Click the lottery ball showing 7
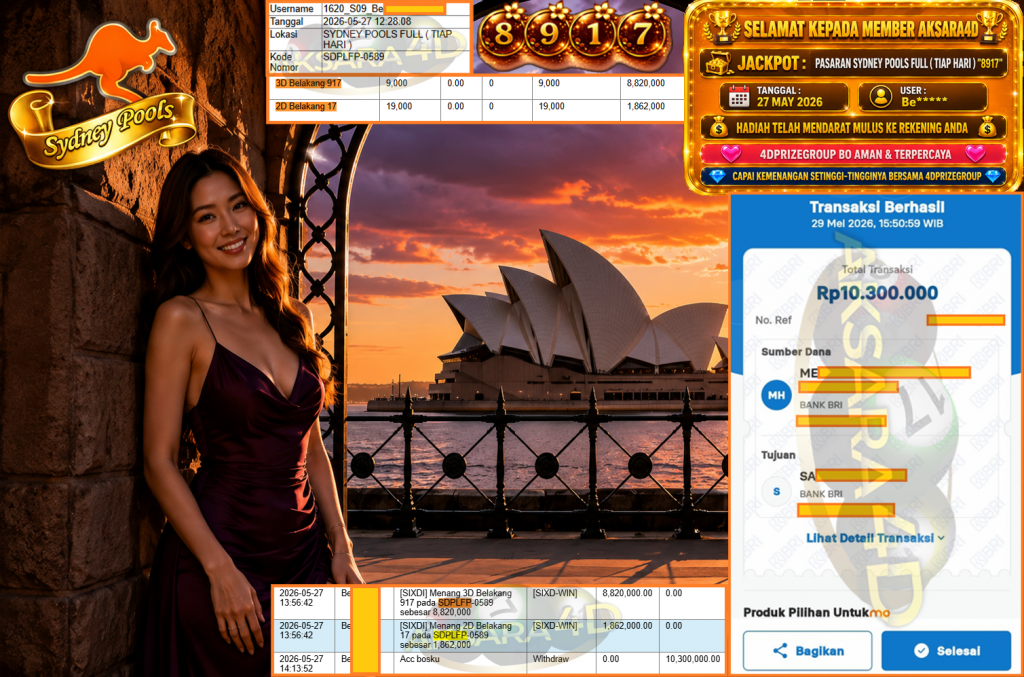 (643, 34)
